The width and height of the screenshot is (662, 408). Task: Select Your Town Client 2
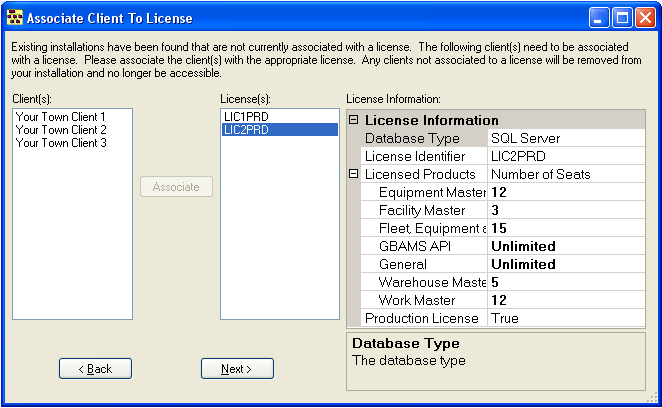(x=61, y=130)
